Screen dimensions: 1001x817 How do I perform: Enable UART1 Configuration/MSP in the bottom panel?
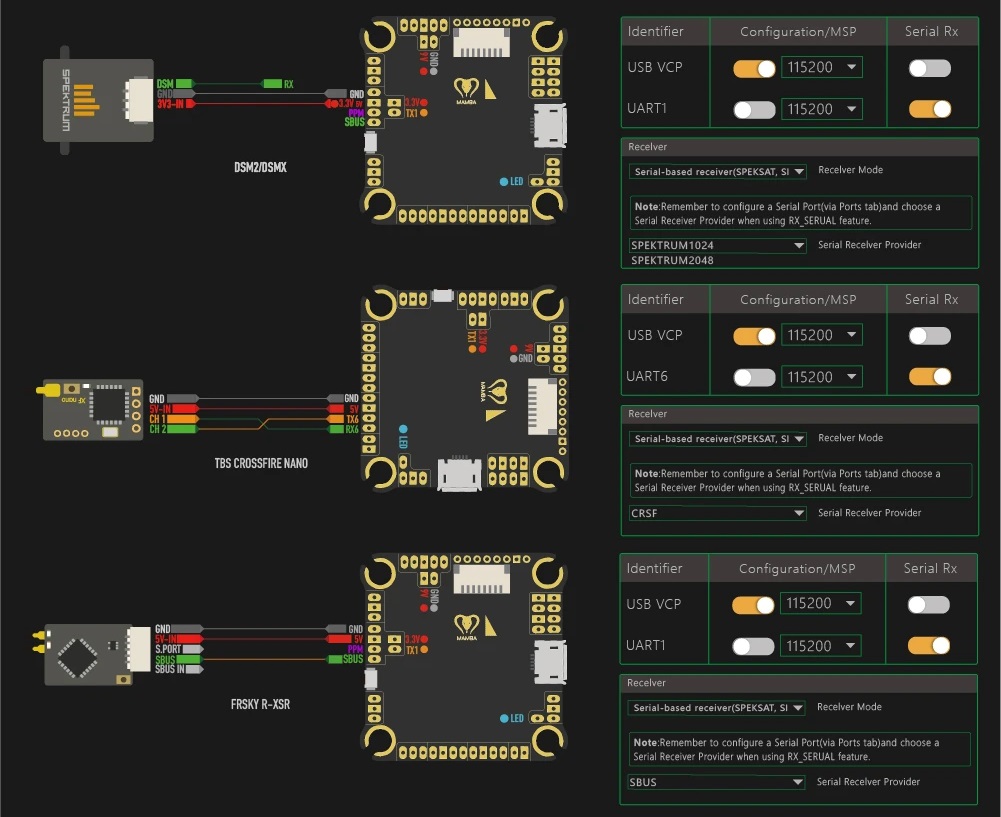pyautogui.click(x=753, y=647)
